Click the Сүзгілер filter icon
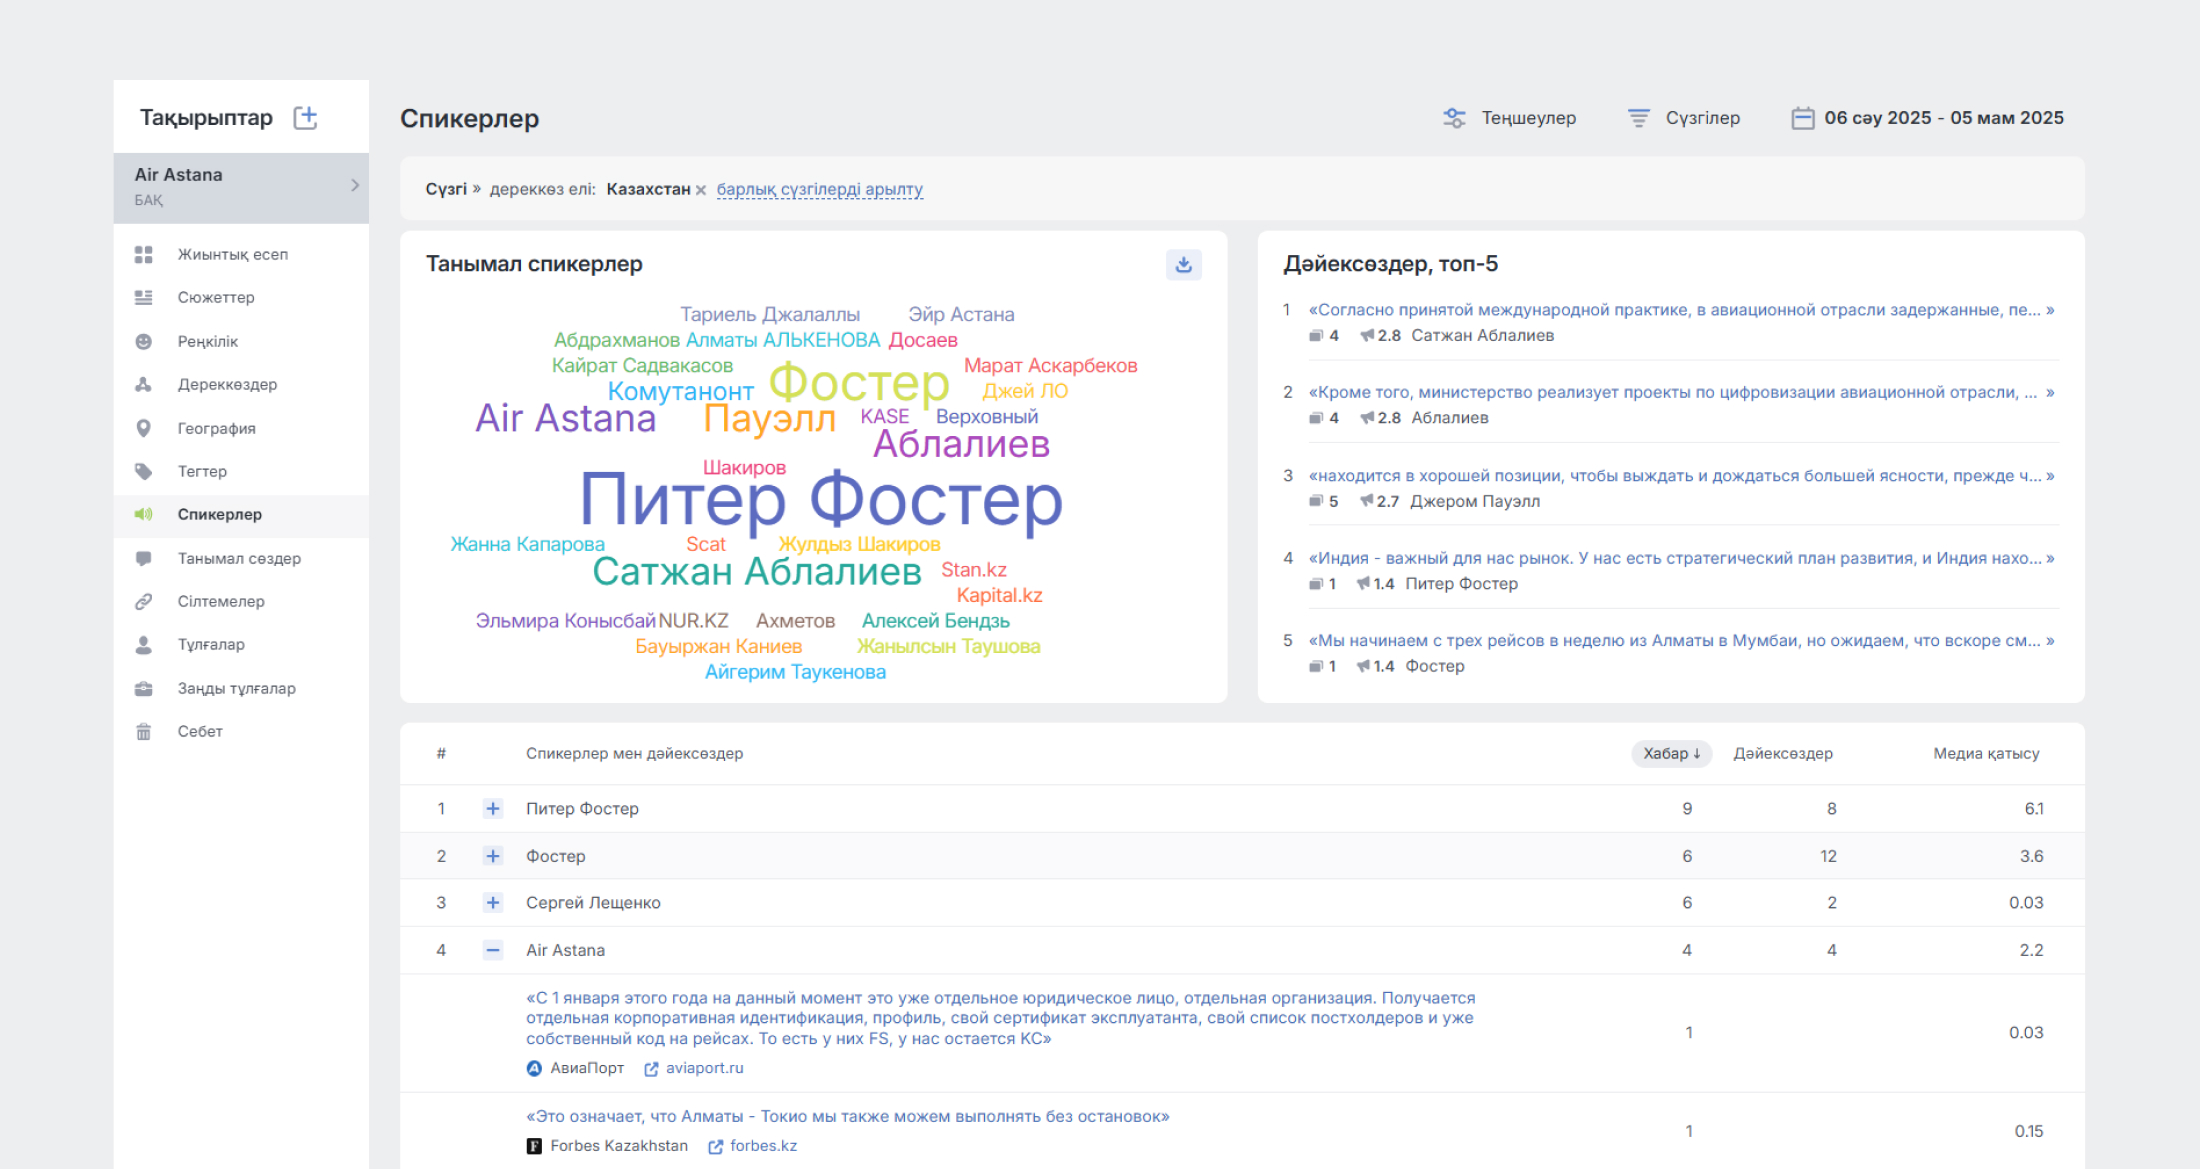The width and height of the screenshot is (2200, 1169). coord(1638,118)
